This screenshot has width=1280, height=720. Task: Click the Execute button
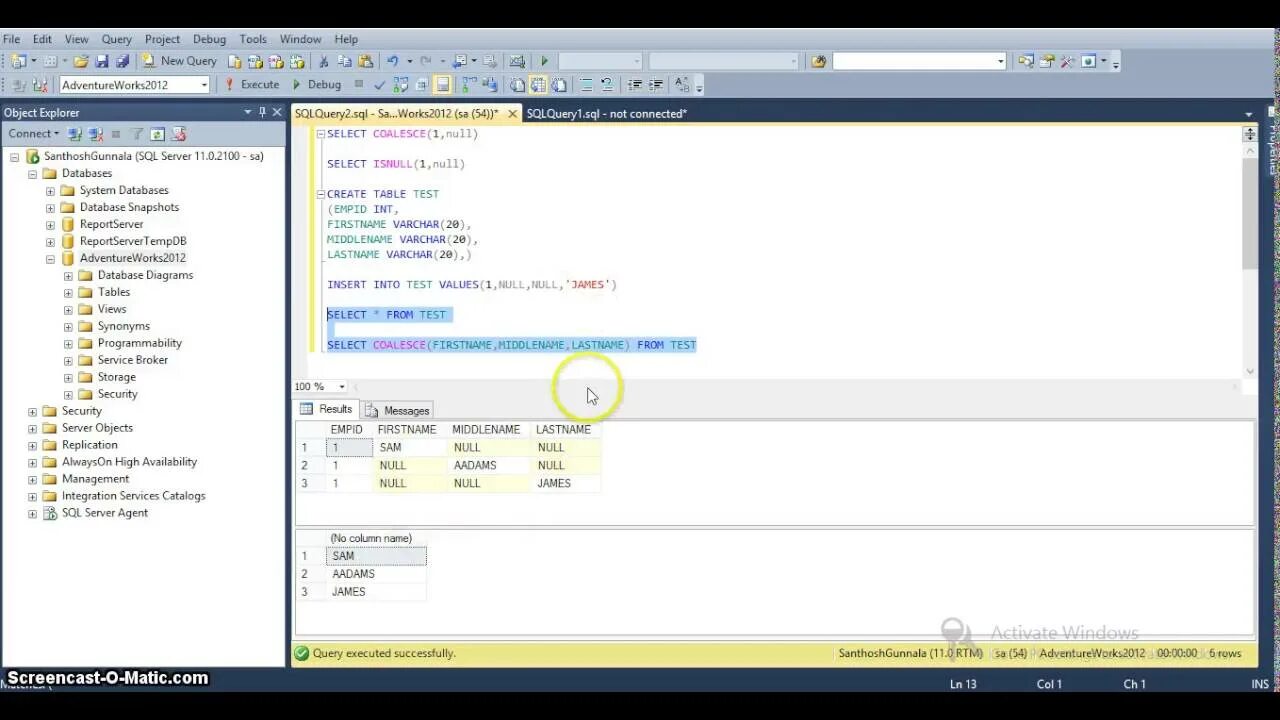[251, 85]
